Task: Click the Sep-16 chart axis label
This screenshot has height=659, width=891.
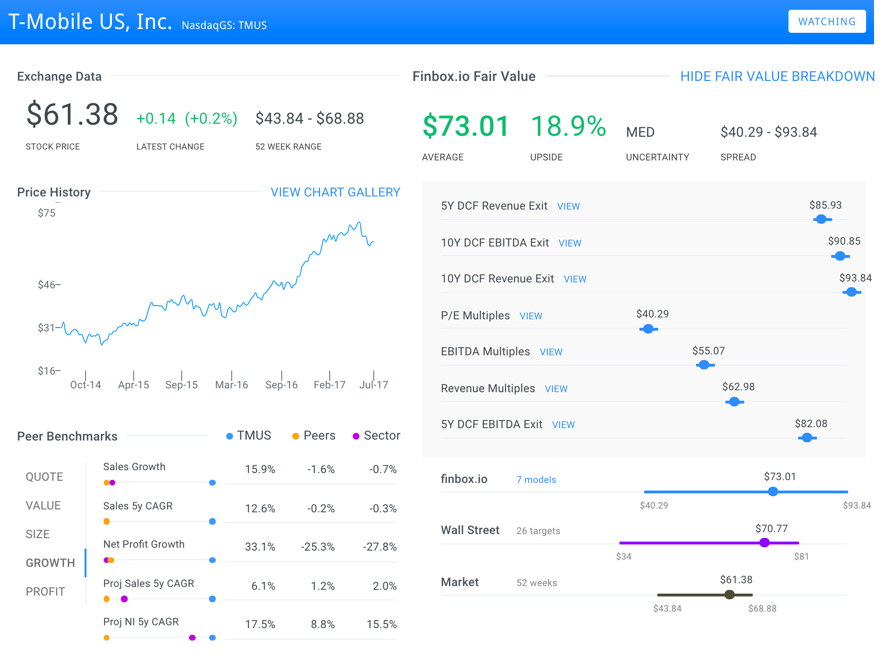Action: pyautogui.click(x=281, y=385)
